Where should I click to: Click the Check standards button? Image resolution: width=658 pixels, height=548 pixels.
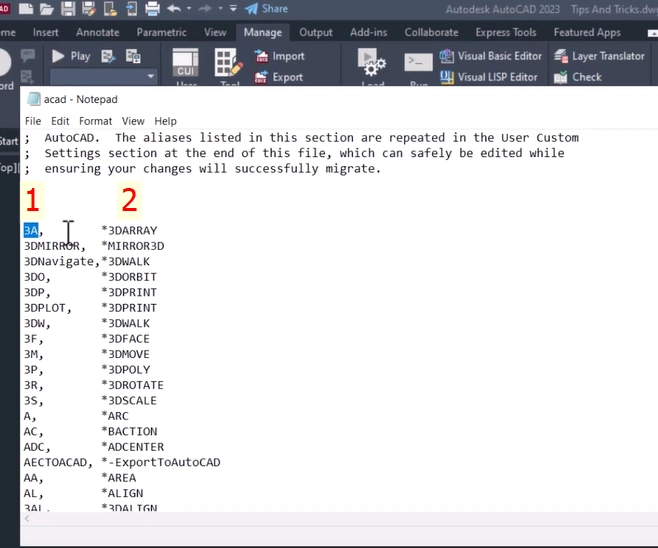577,77
